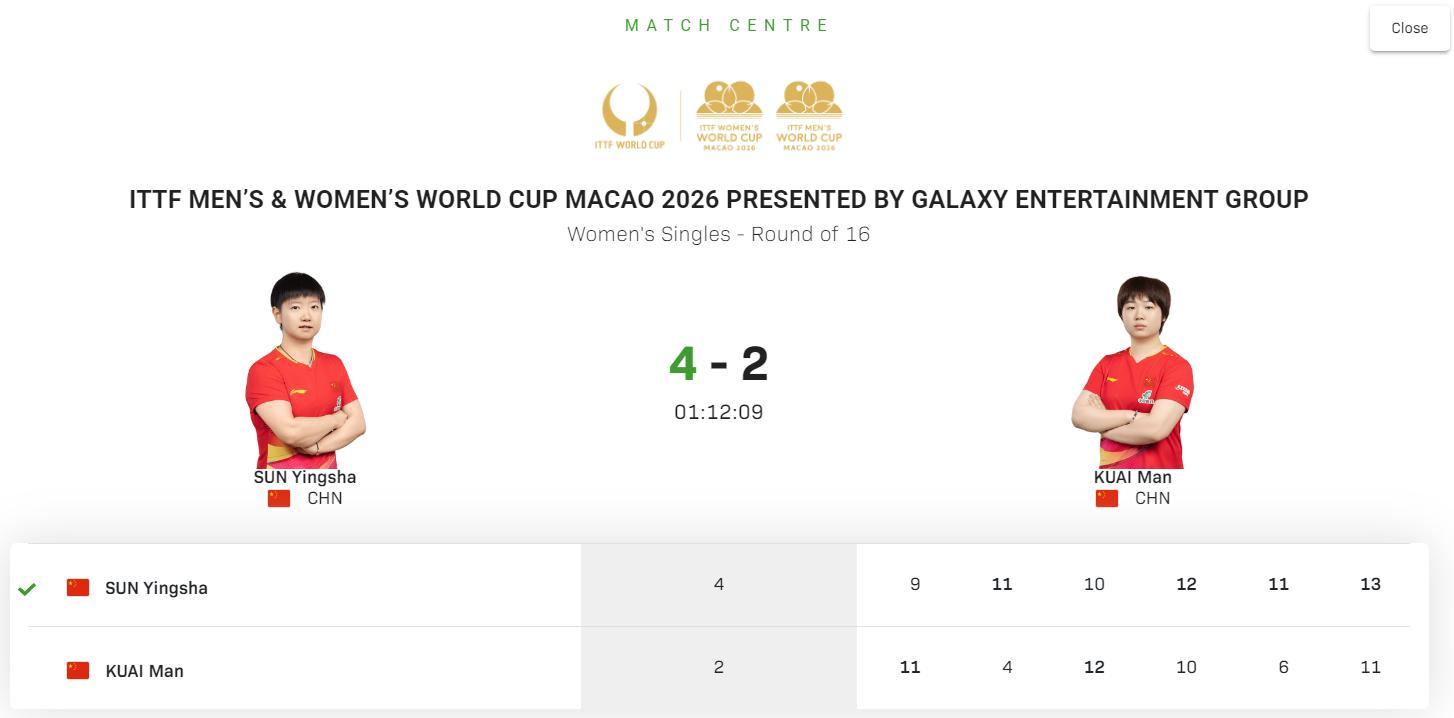Click SUN Yingsha's player photo
1454x718 pixels.
click(304, 370)
